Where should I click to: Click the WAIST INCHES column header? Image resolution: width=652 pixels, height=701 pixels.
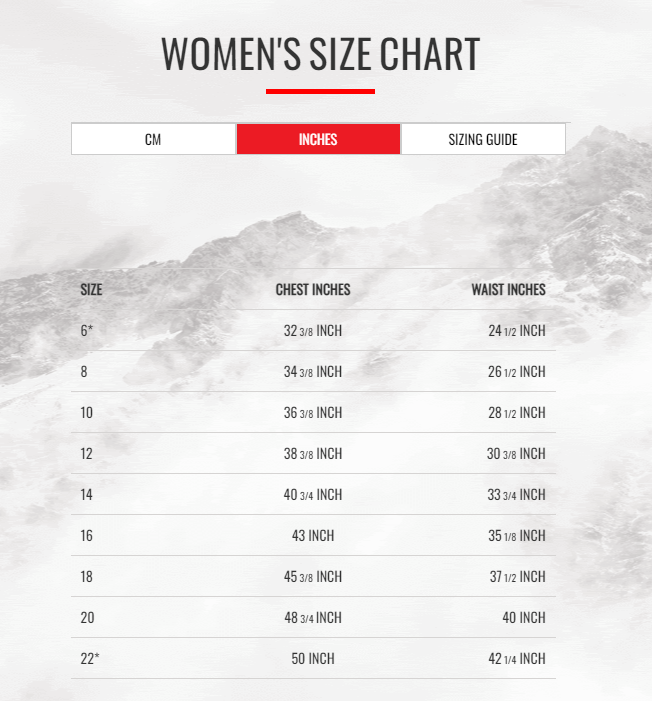tap(508, 290)
